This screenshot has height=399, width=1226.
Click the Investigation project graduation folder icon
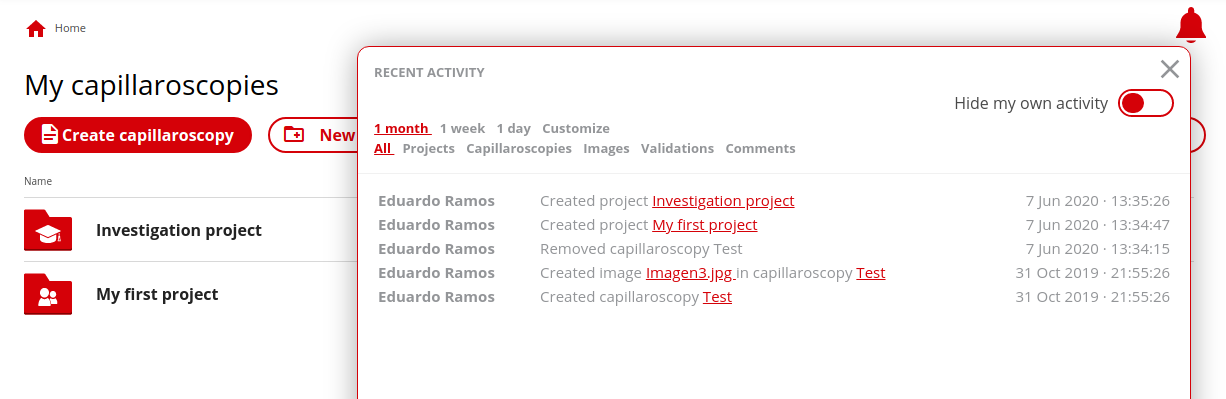click(48, 230)
